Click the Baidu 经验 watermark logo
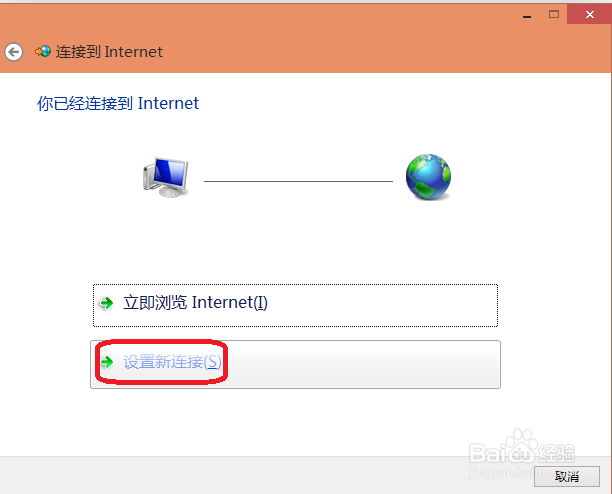The height and width of the screenshot is (494, 612). (522, 453)
